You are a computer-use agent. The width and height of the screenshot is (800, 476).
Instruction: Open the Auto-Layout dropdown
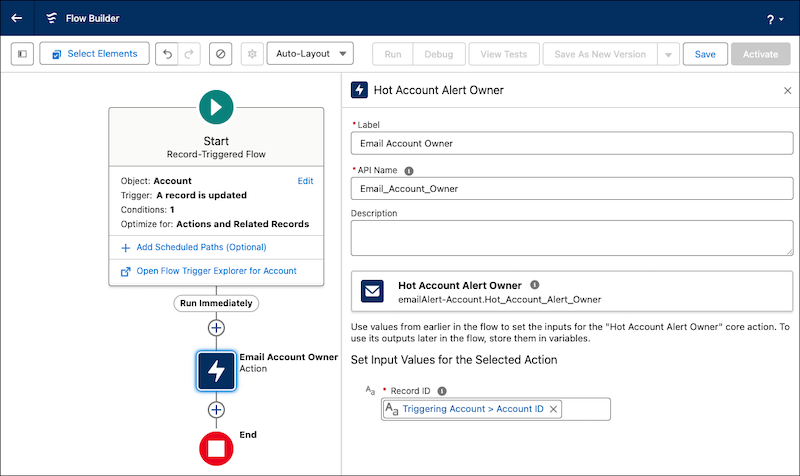tap(310, 54)
